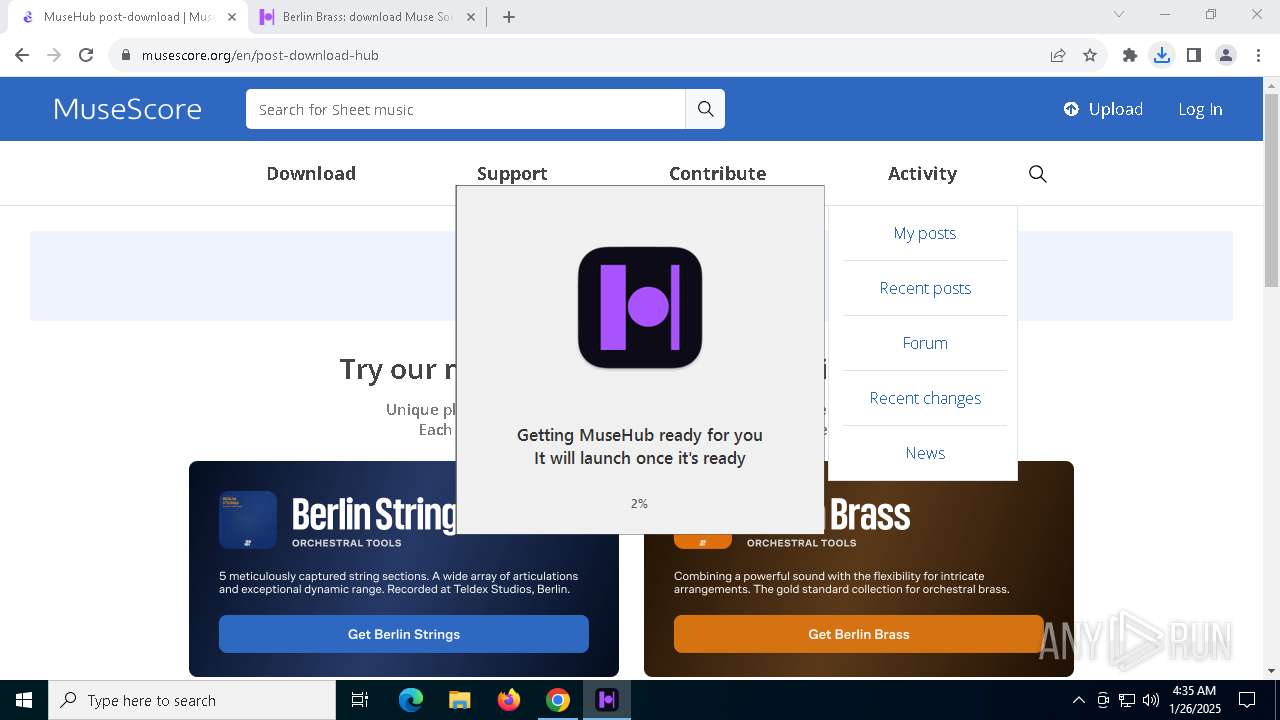Open the Chrome profile avatar
The image size is (1280, 720).
1226,55
